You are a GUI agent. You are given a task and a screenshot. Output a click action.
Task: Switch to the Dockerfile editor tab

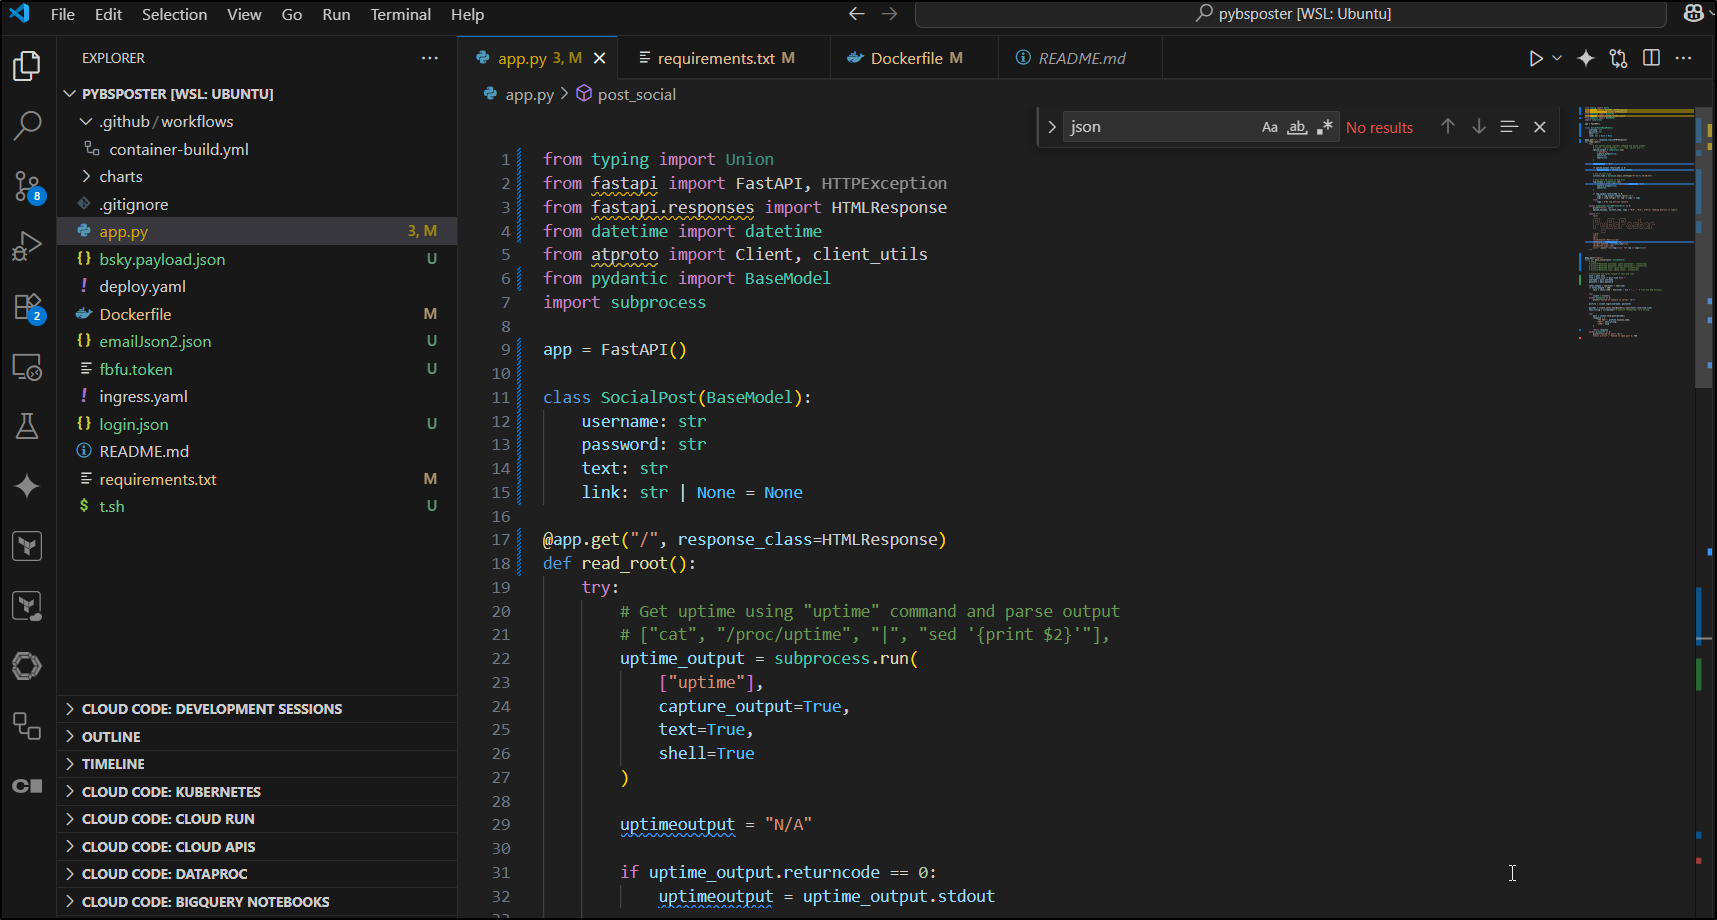(x=911, y=57)
